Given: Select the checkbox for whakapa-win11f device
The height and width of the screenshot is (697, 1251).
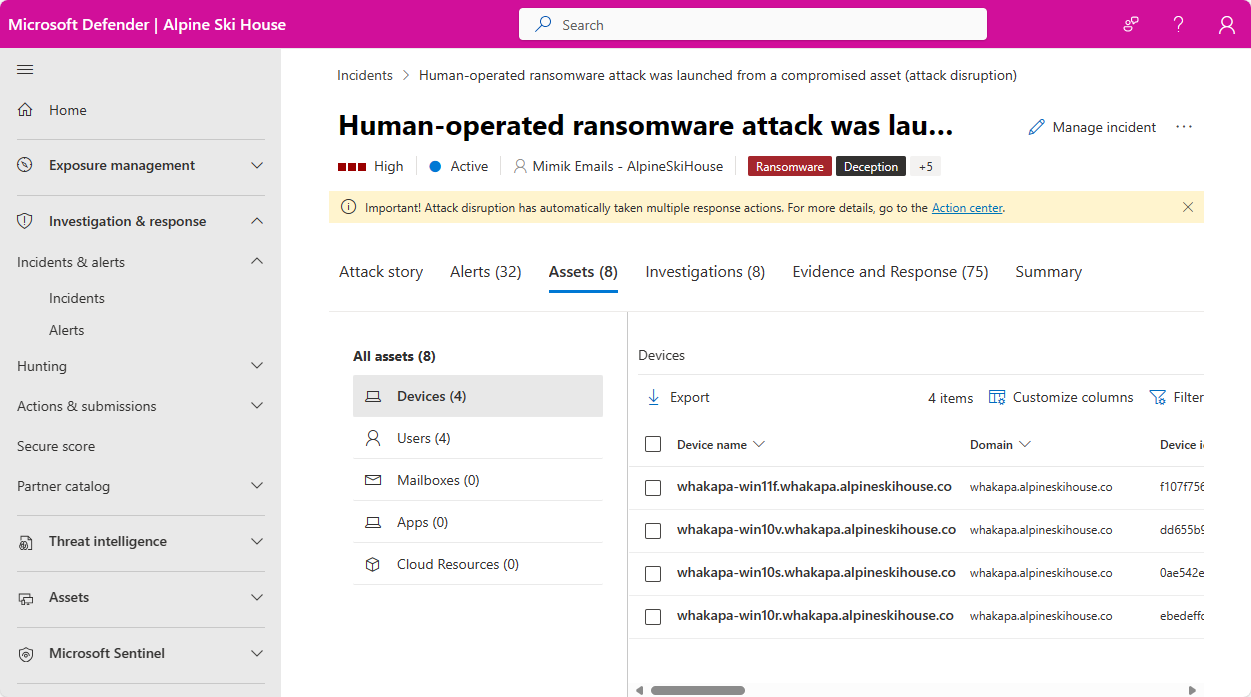Looking at the screenshot, I should coord(653,488).
